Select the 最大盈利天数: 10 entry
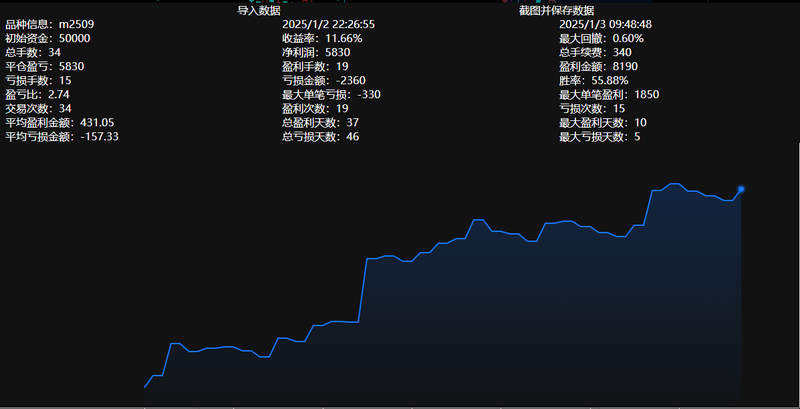 (603, 122)
